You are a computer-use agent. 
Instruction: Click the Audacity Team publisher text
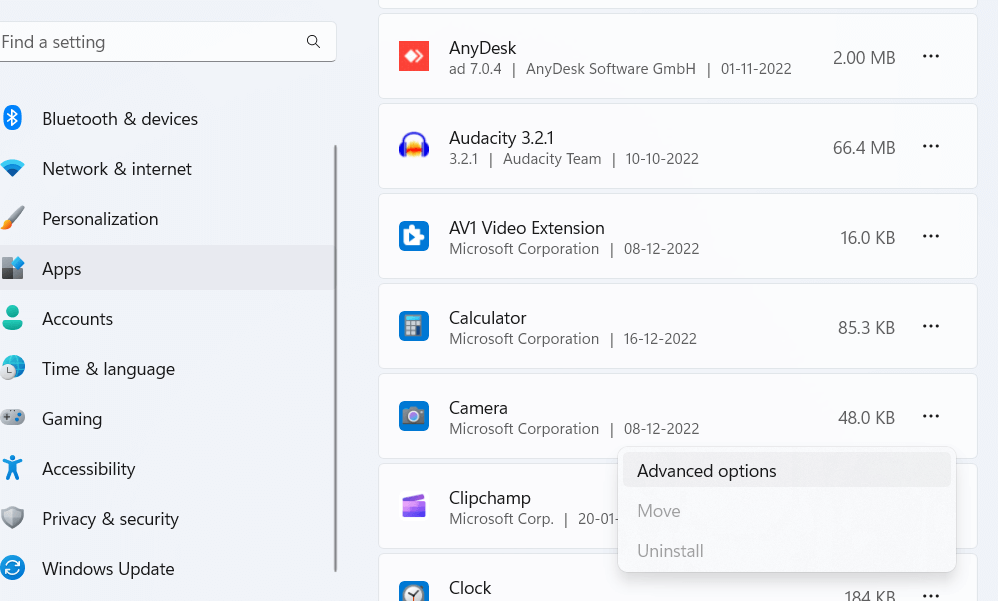(x=552, y=159)
